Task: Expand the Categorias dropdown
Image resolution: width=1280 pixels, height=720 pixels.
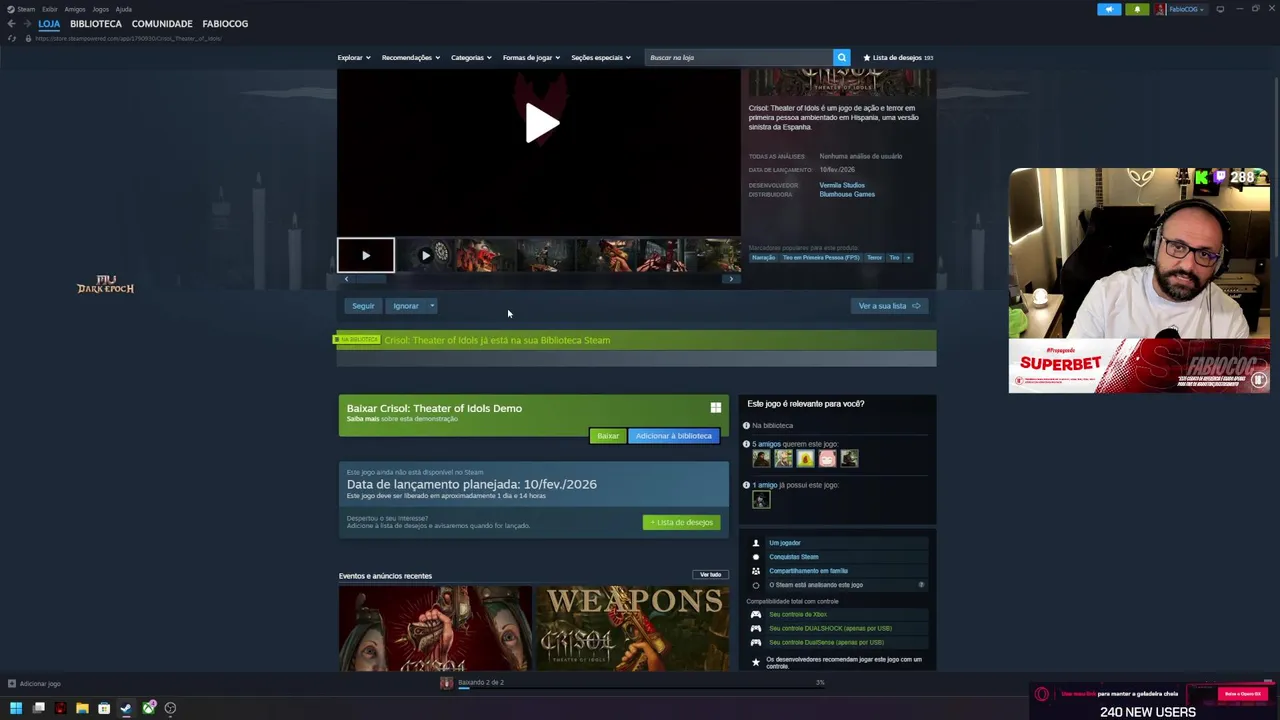Action: click(x=471, y=57)
